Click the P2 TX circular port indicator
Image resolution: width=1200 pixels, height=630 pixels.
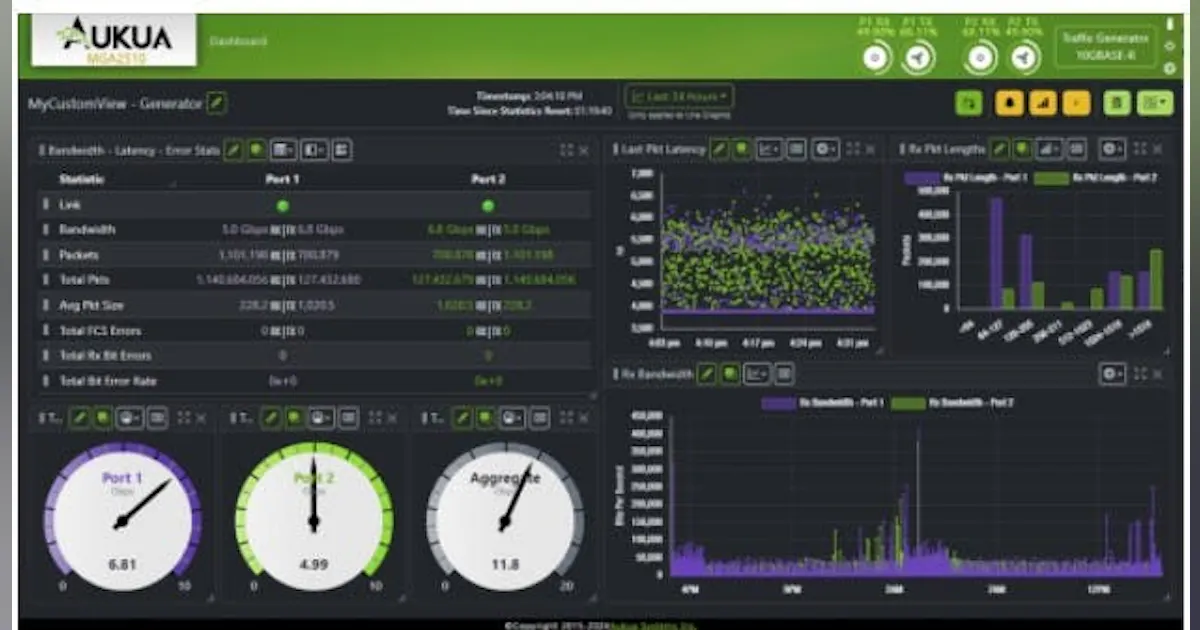1023,59
